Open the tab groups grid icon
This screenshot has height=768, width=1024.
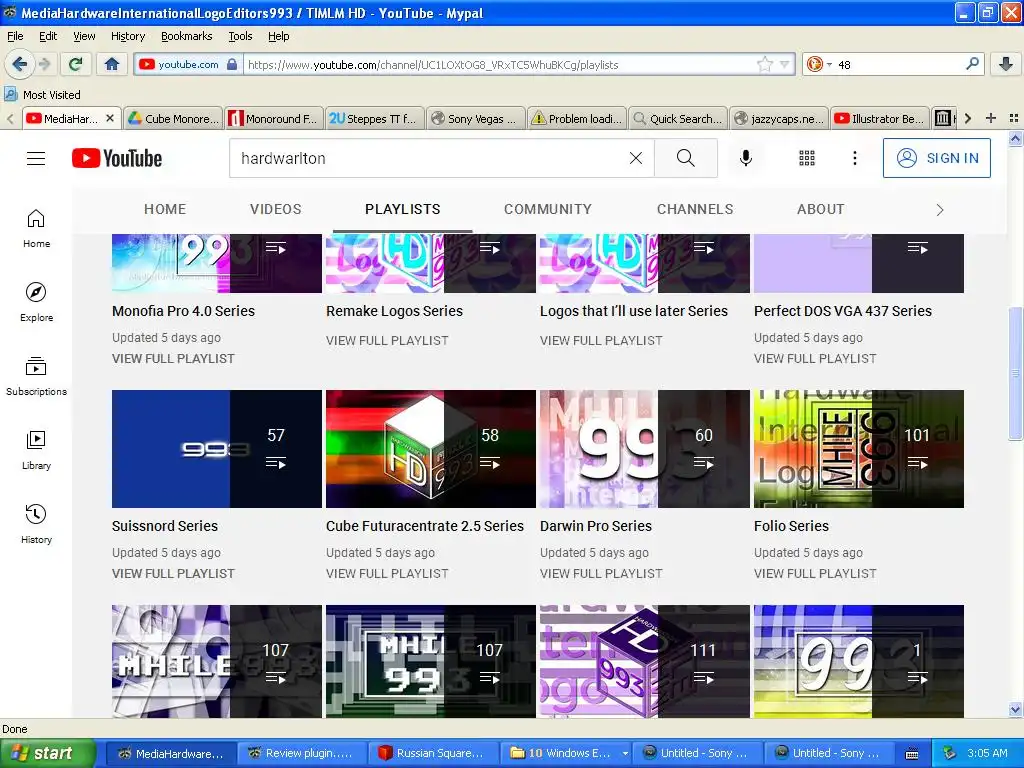1014,118
